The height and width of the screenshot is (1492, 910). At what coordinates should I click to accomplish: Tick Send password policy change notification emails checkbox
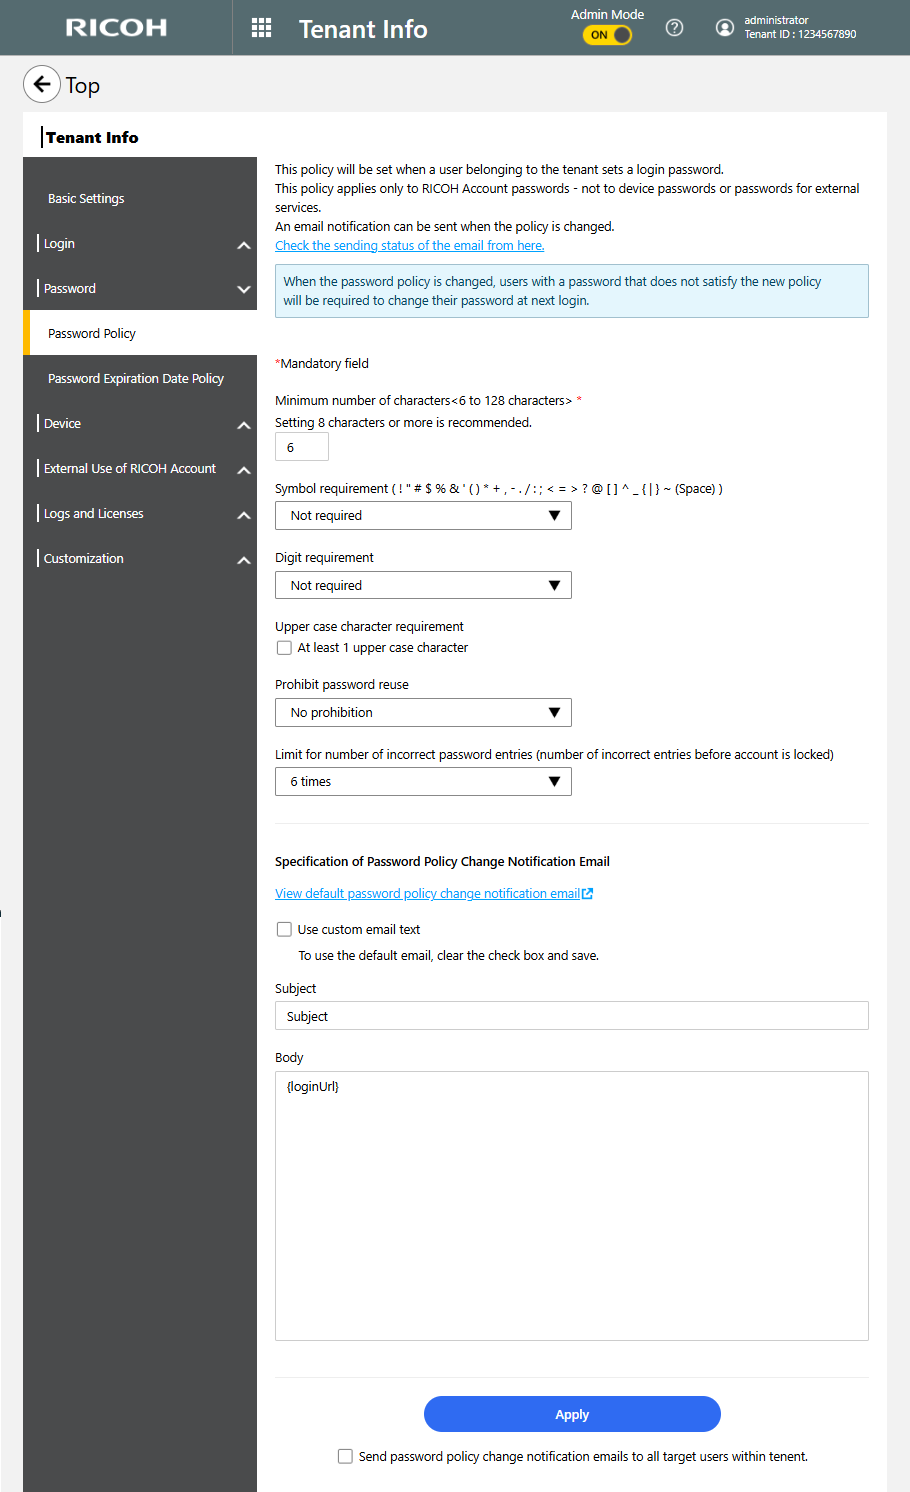coord(345,1457)
